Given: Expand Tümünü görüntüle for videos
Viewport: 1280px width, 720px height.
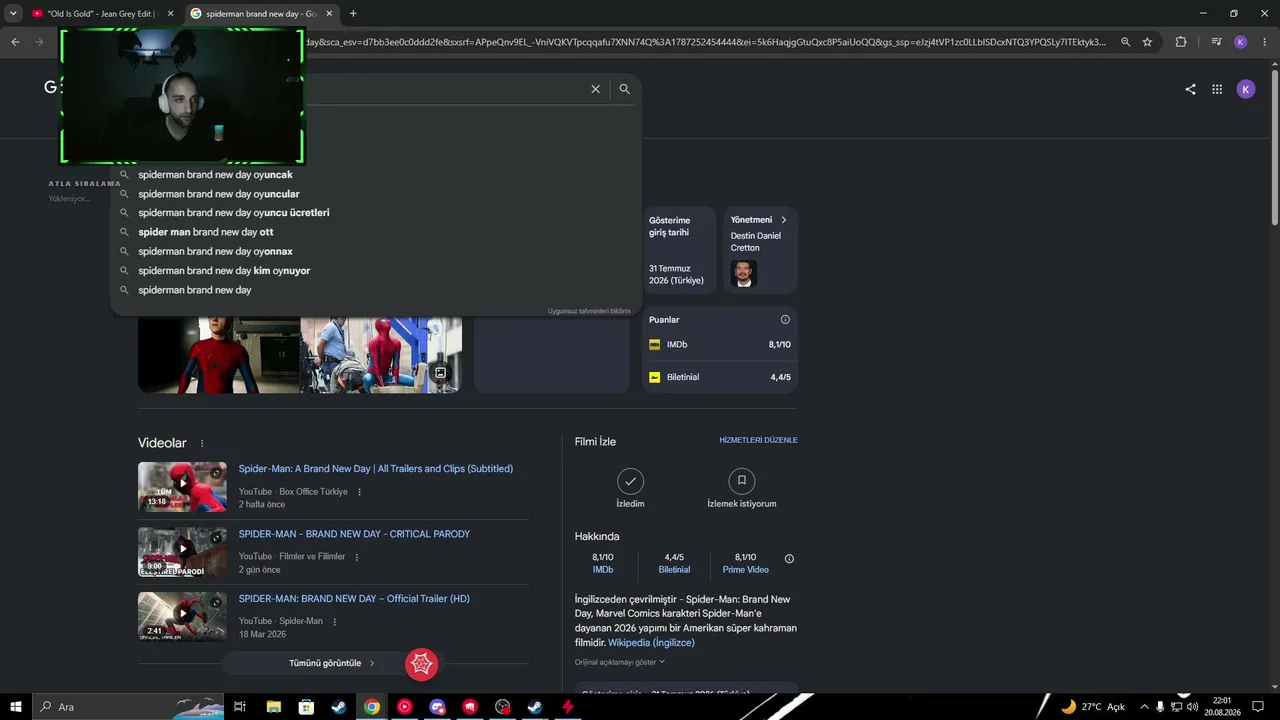Looking at the screenshot, I should (332, 663).
